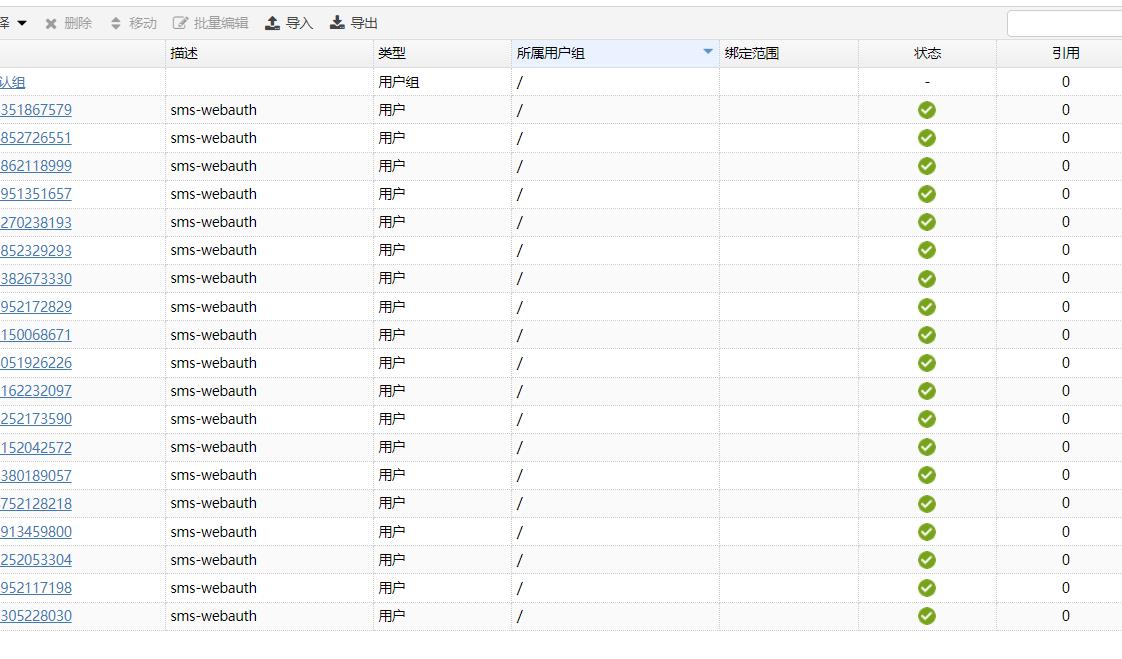Open user link 252173590
This screenshot has width=1122, height=659.
(x=36, y=419)
